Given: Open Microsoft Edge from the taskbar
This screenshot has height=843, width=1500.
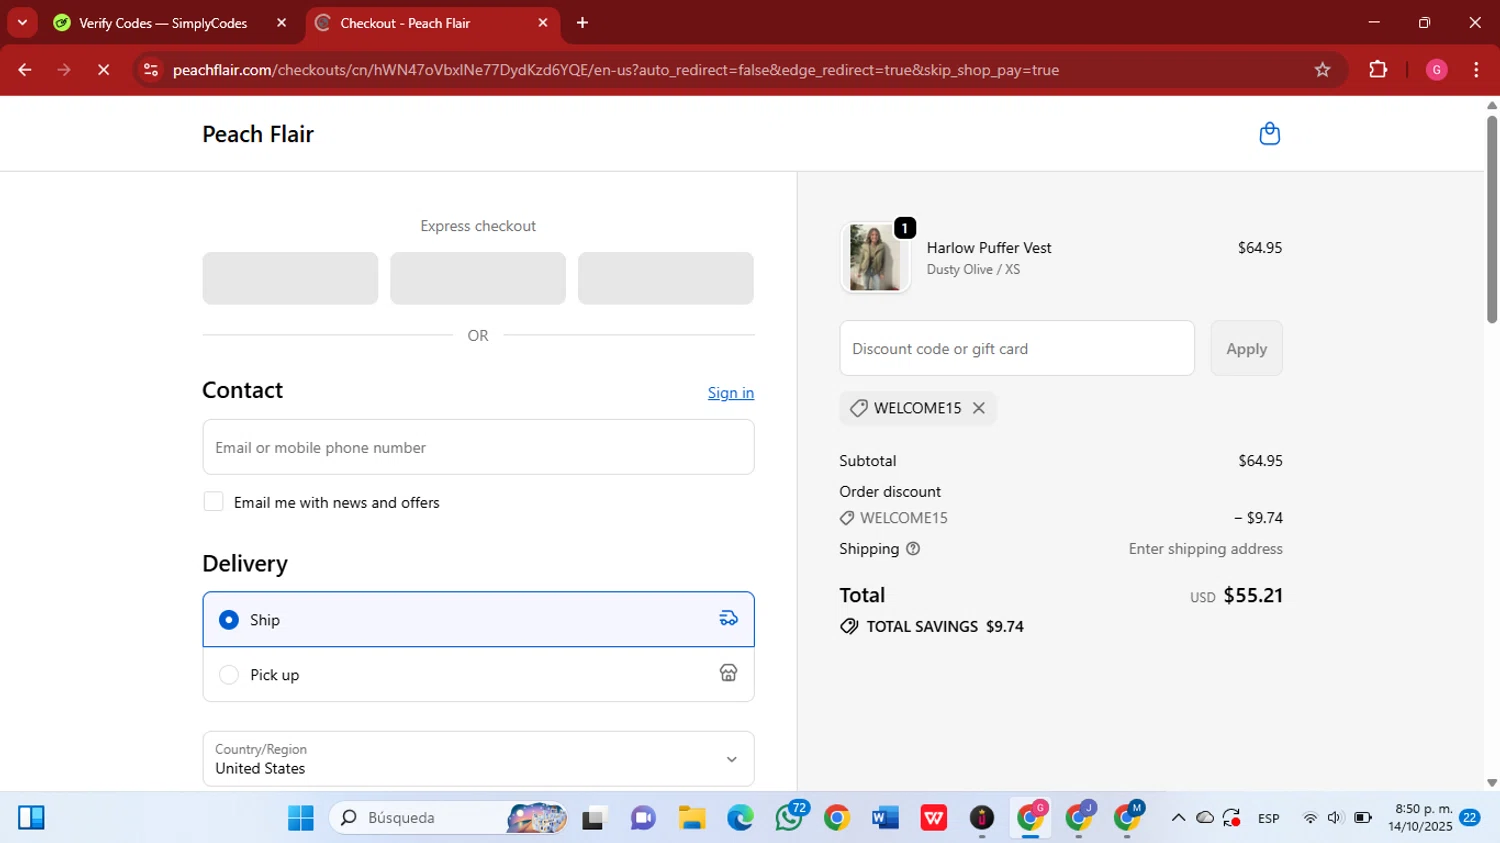Looking at the screenshot, I should [x=740, y=818].
